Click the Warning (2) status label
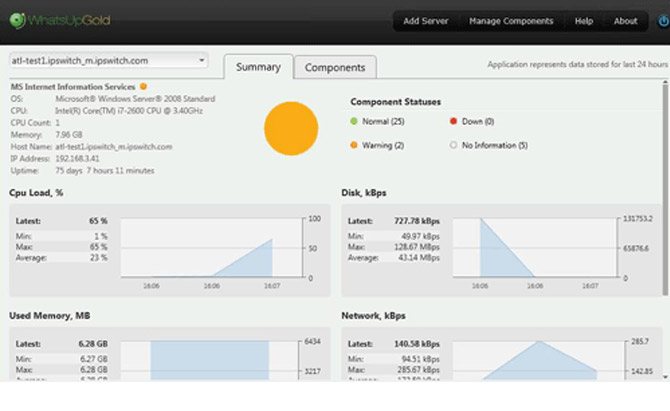This screenshot has height=411, width=670. pyautogui.click(x=383, y=145)
